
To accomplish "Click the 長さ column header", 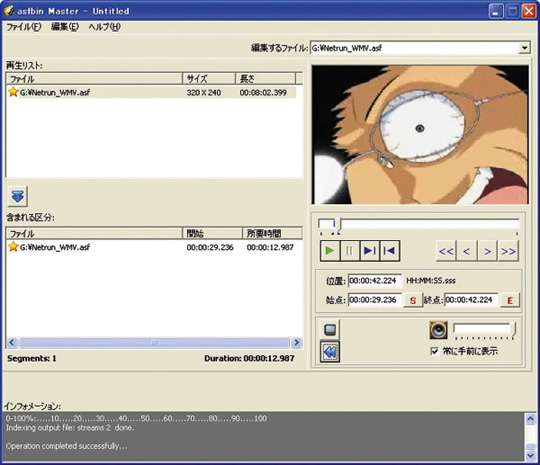I will (x=266, y=79).
